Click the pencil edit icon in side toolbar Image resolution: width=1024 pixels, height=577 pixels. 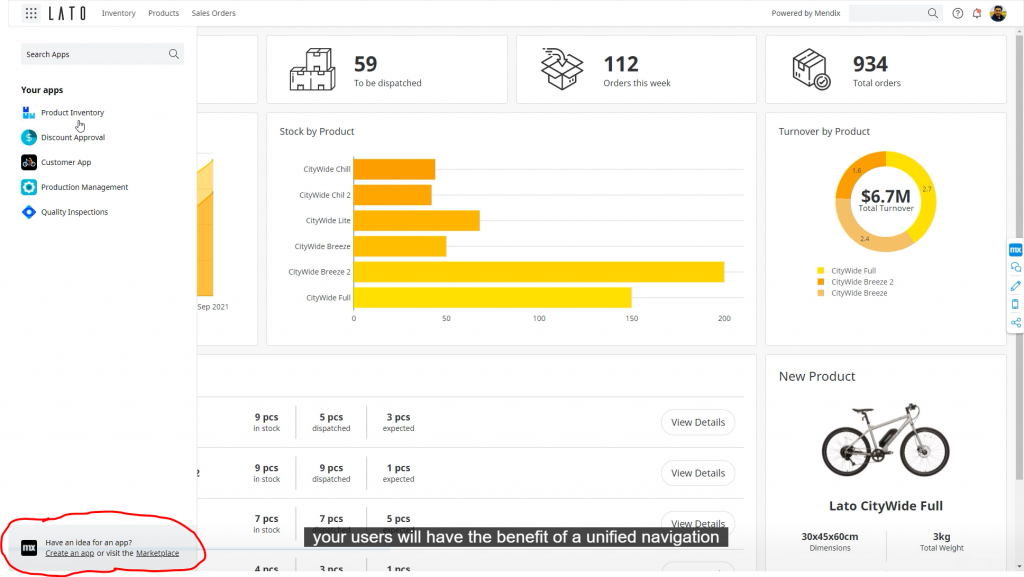(1015, 286)
